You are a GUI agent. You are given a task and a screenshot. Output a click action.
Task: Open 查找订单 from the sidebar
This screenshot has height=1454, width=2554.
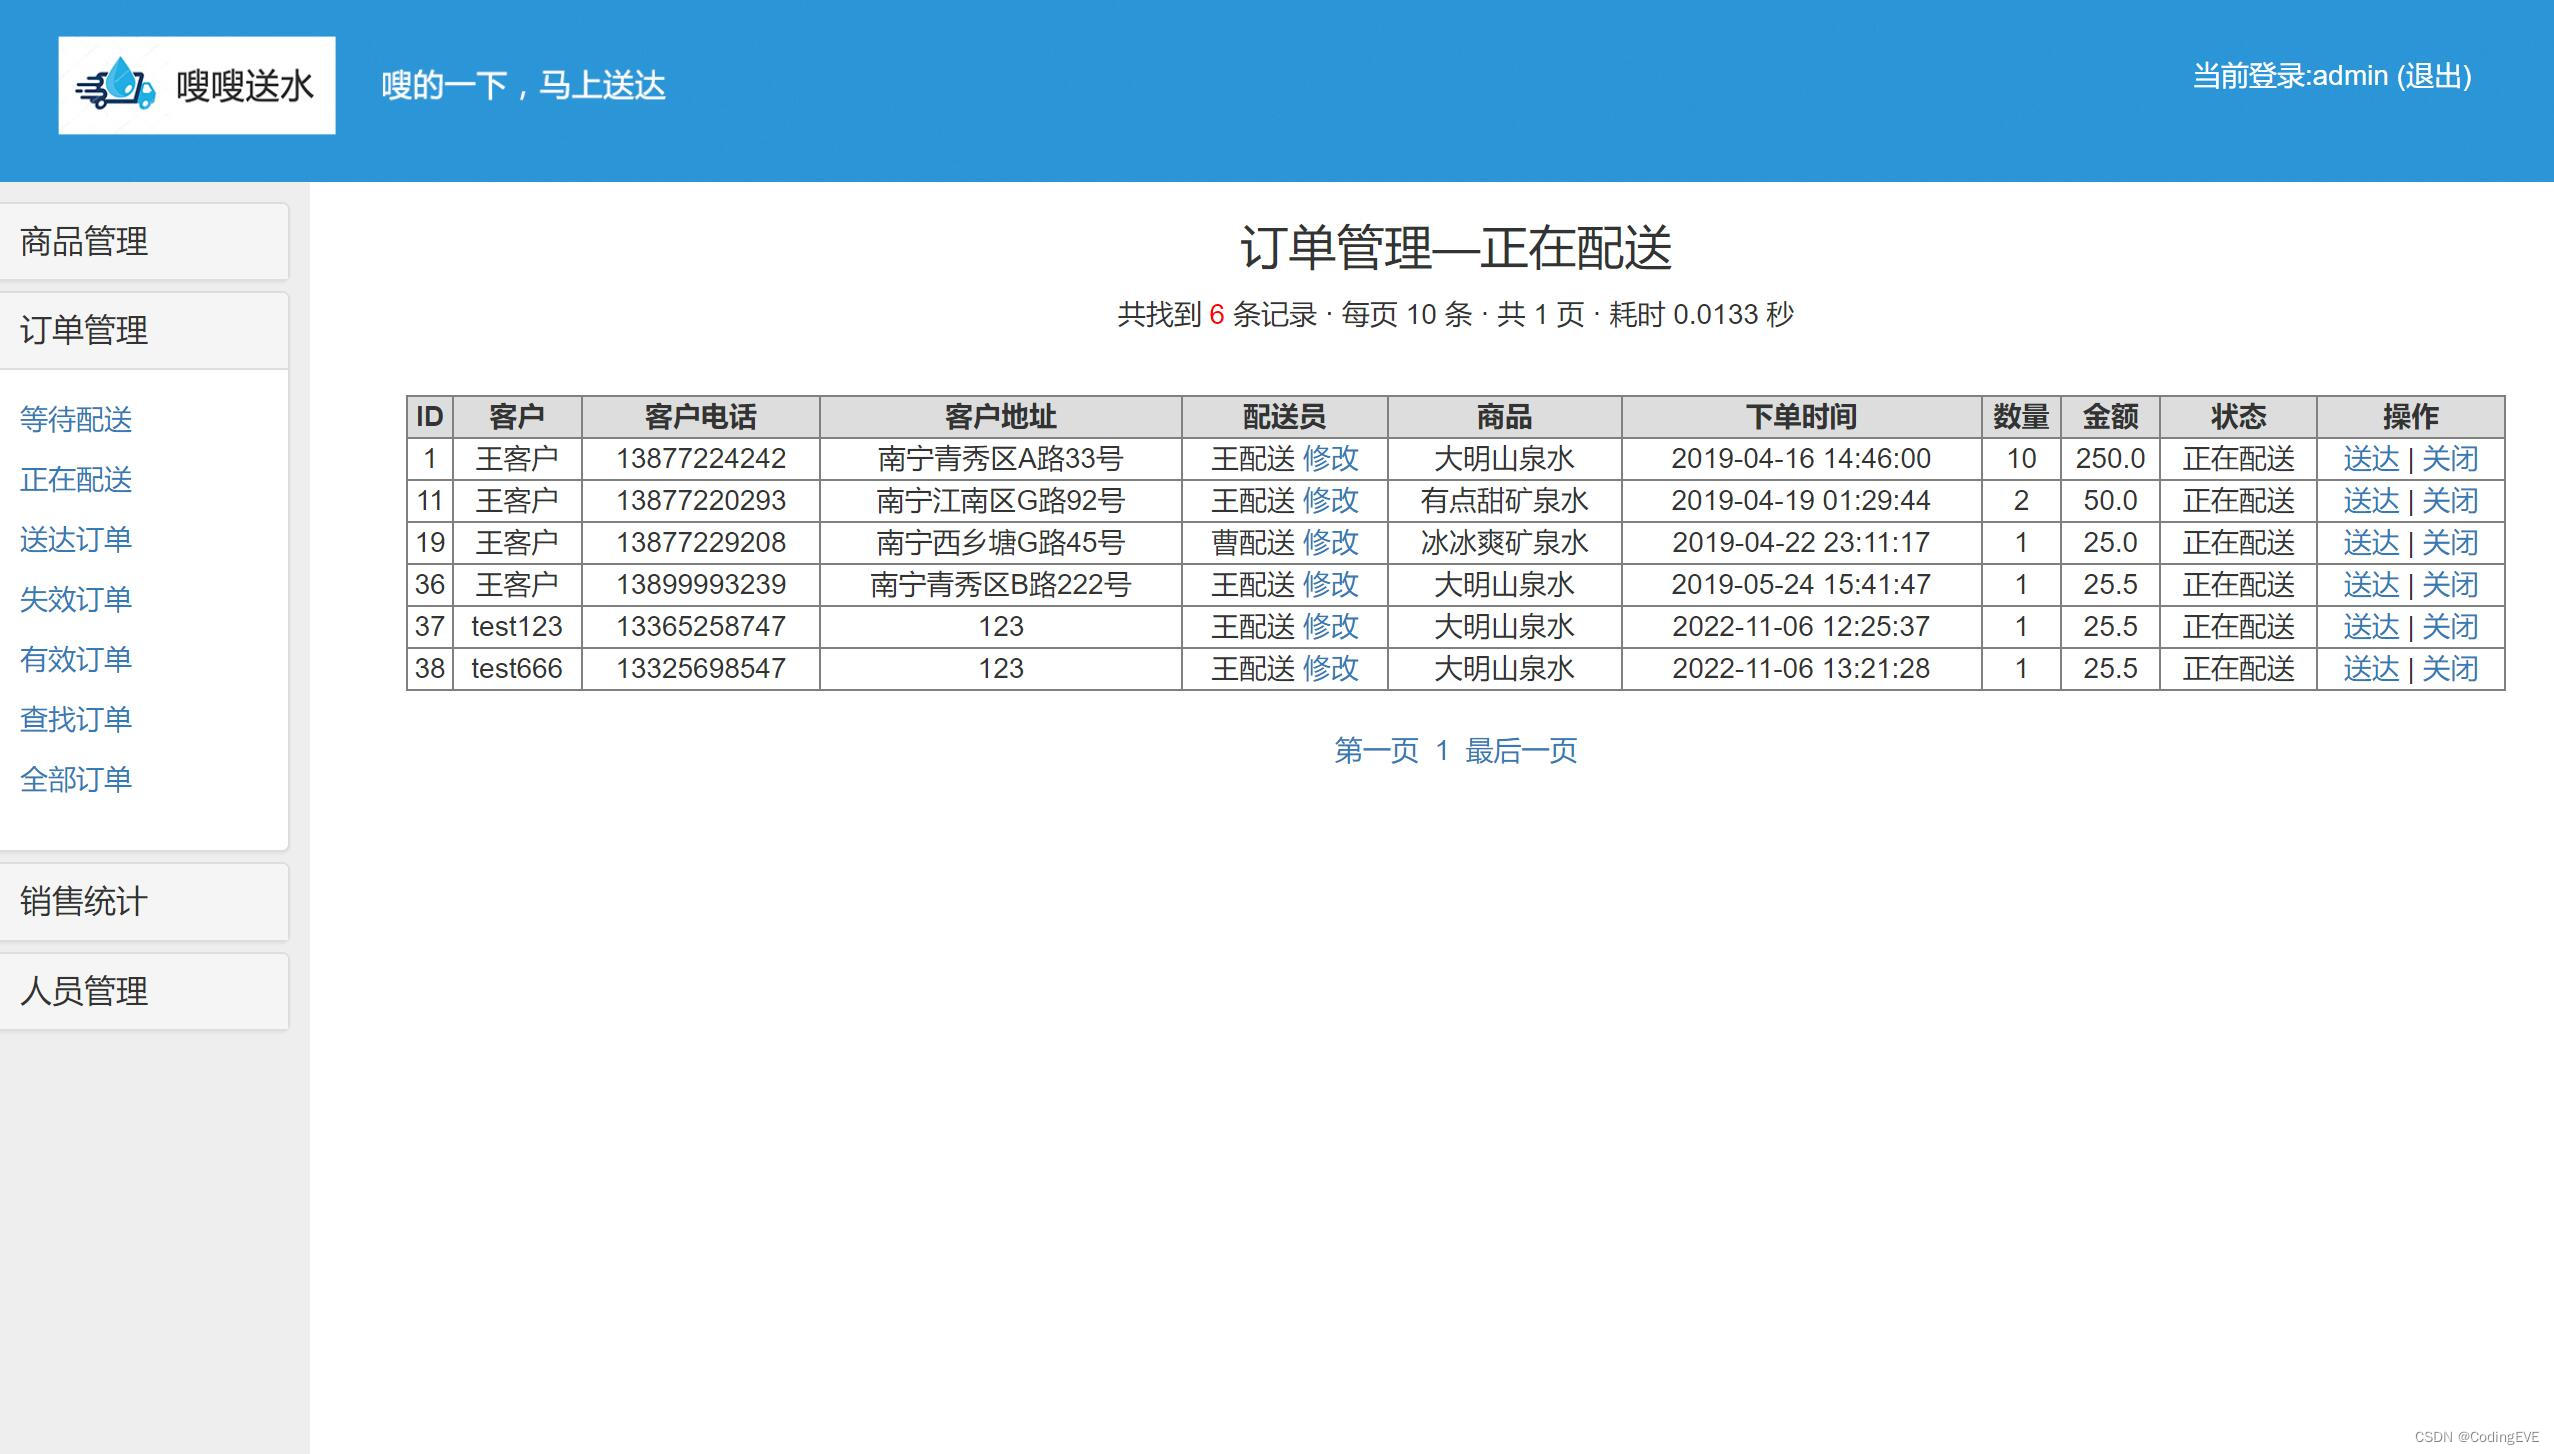click(x=76, y=718)
